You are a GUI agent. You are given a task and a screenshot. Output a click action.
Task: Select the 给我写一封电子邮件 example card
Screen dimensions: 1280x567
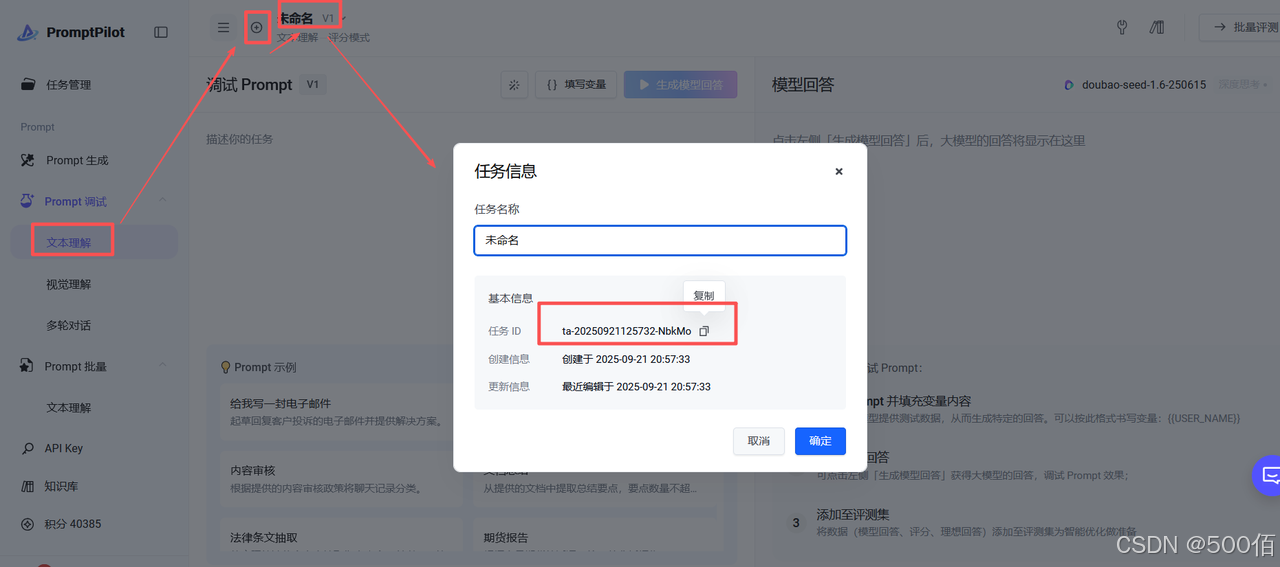point(340,412)
